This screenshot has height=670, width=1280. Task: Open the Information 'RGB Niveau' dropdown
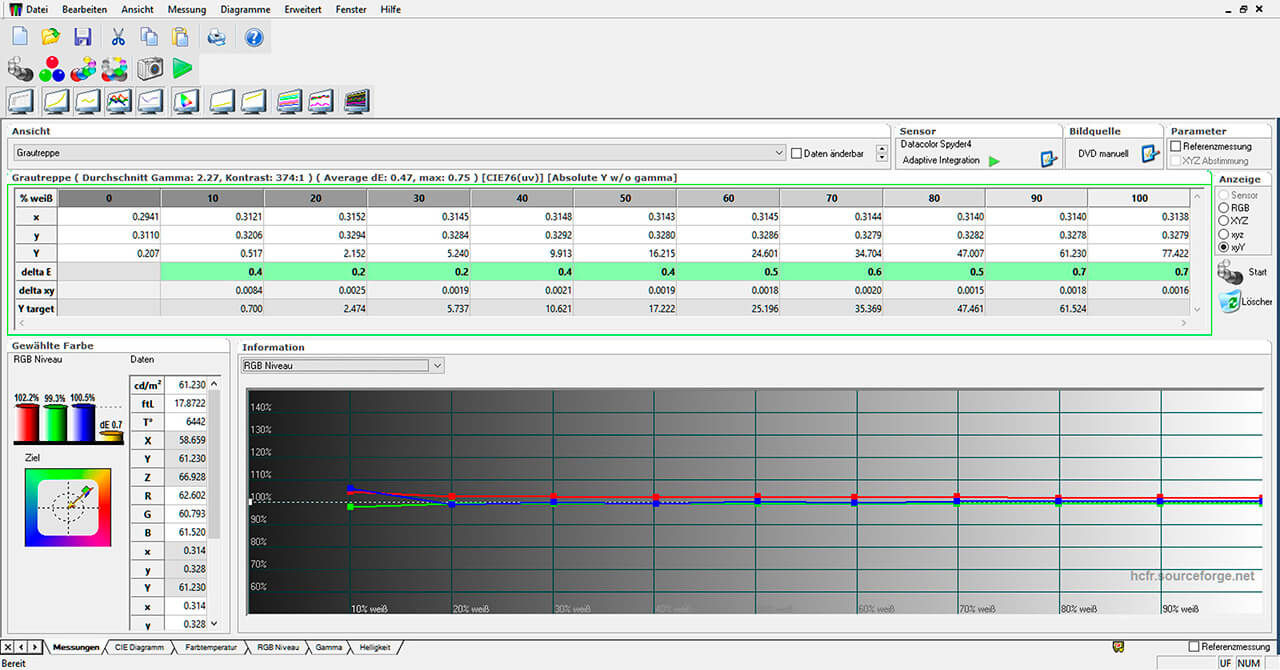(x=343, y=366)
